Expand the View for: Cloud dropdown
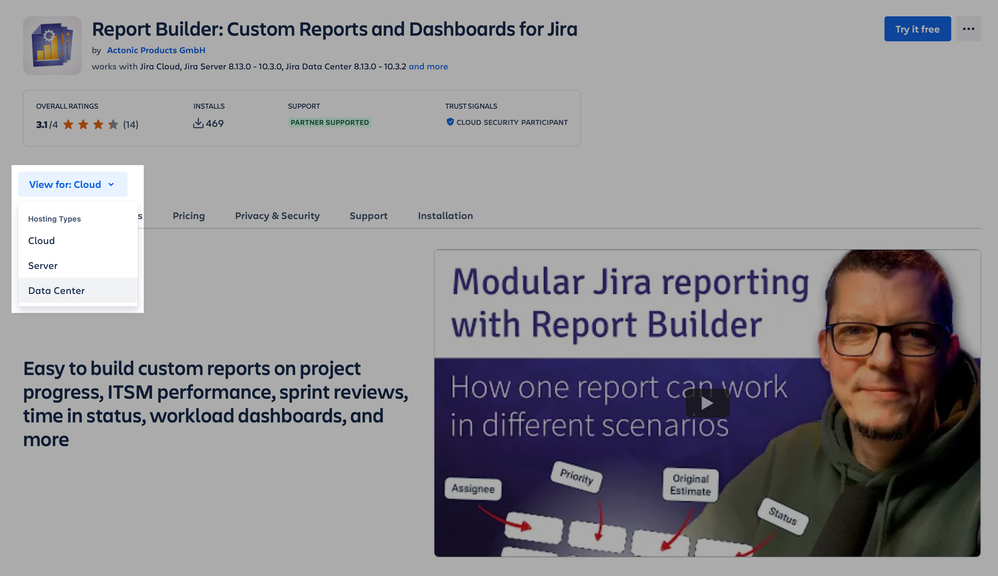998x576 pixels. [x=73, y=185]
